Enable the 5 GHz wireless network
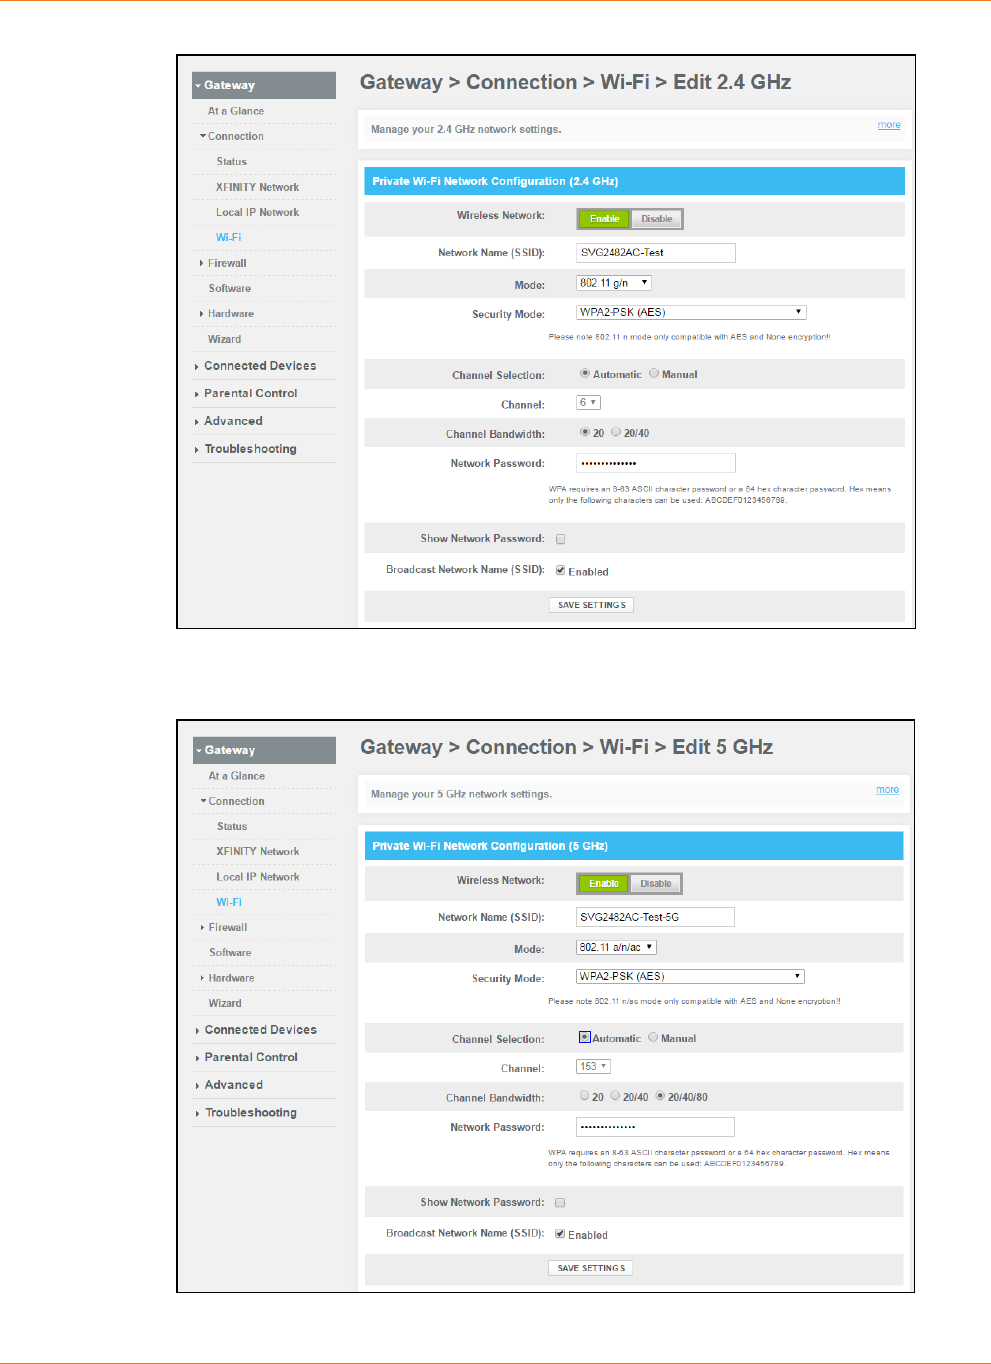 coord(603,884)
